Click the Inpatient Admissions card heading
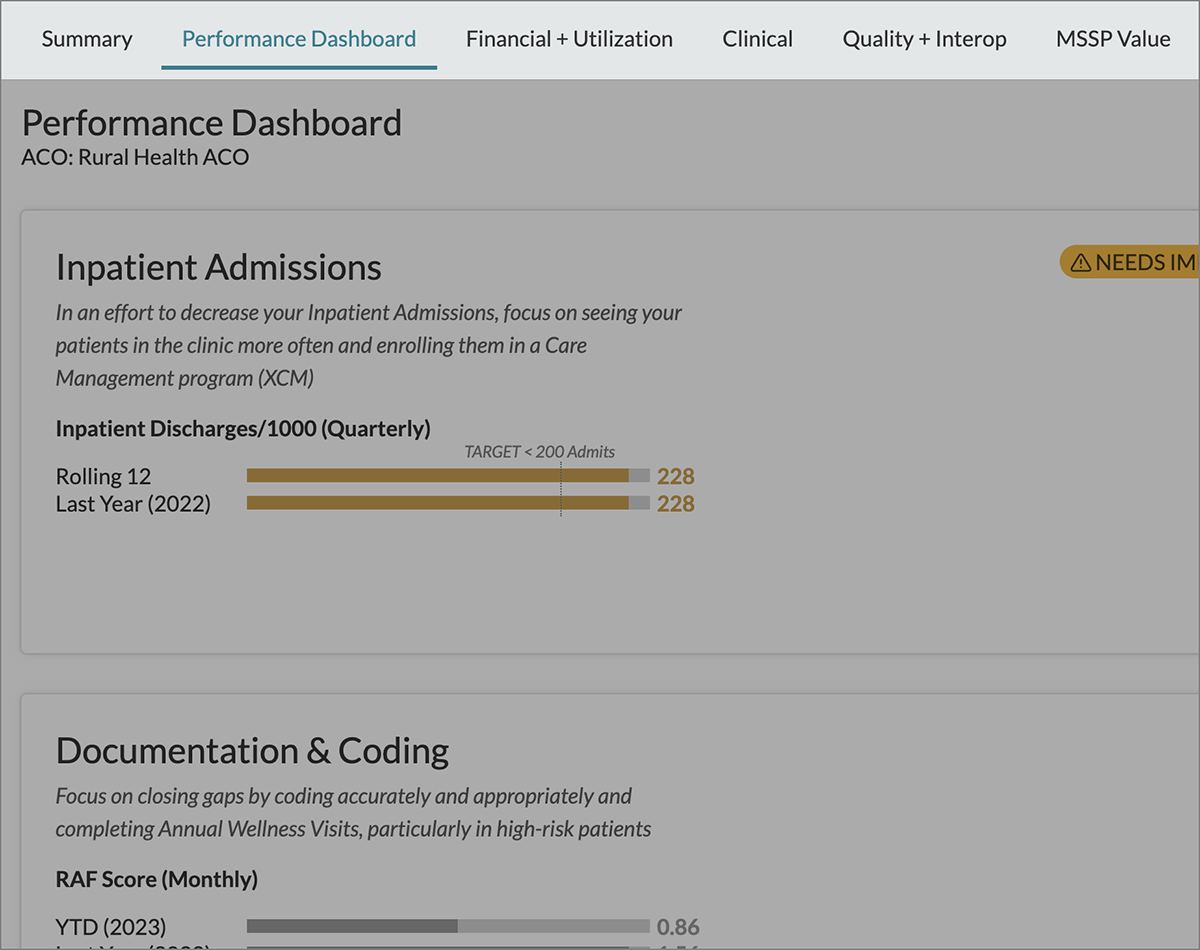Screen dimensions: 1200x950 tap(219, 267)
